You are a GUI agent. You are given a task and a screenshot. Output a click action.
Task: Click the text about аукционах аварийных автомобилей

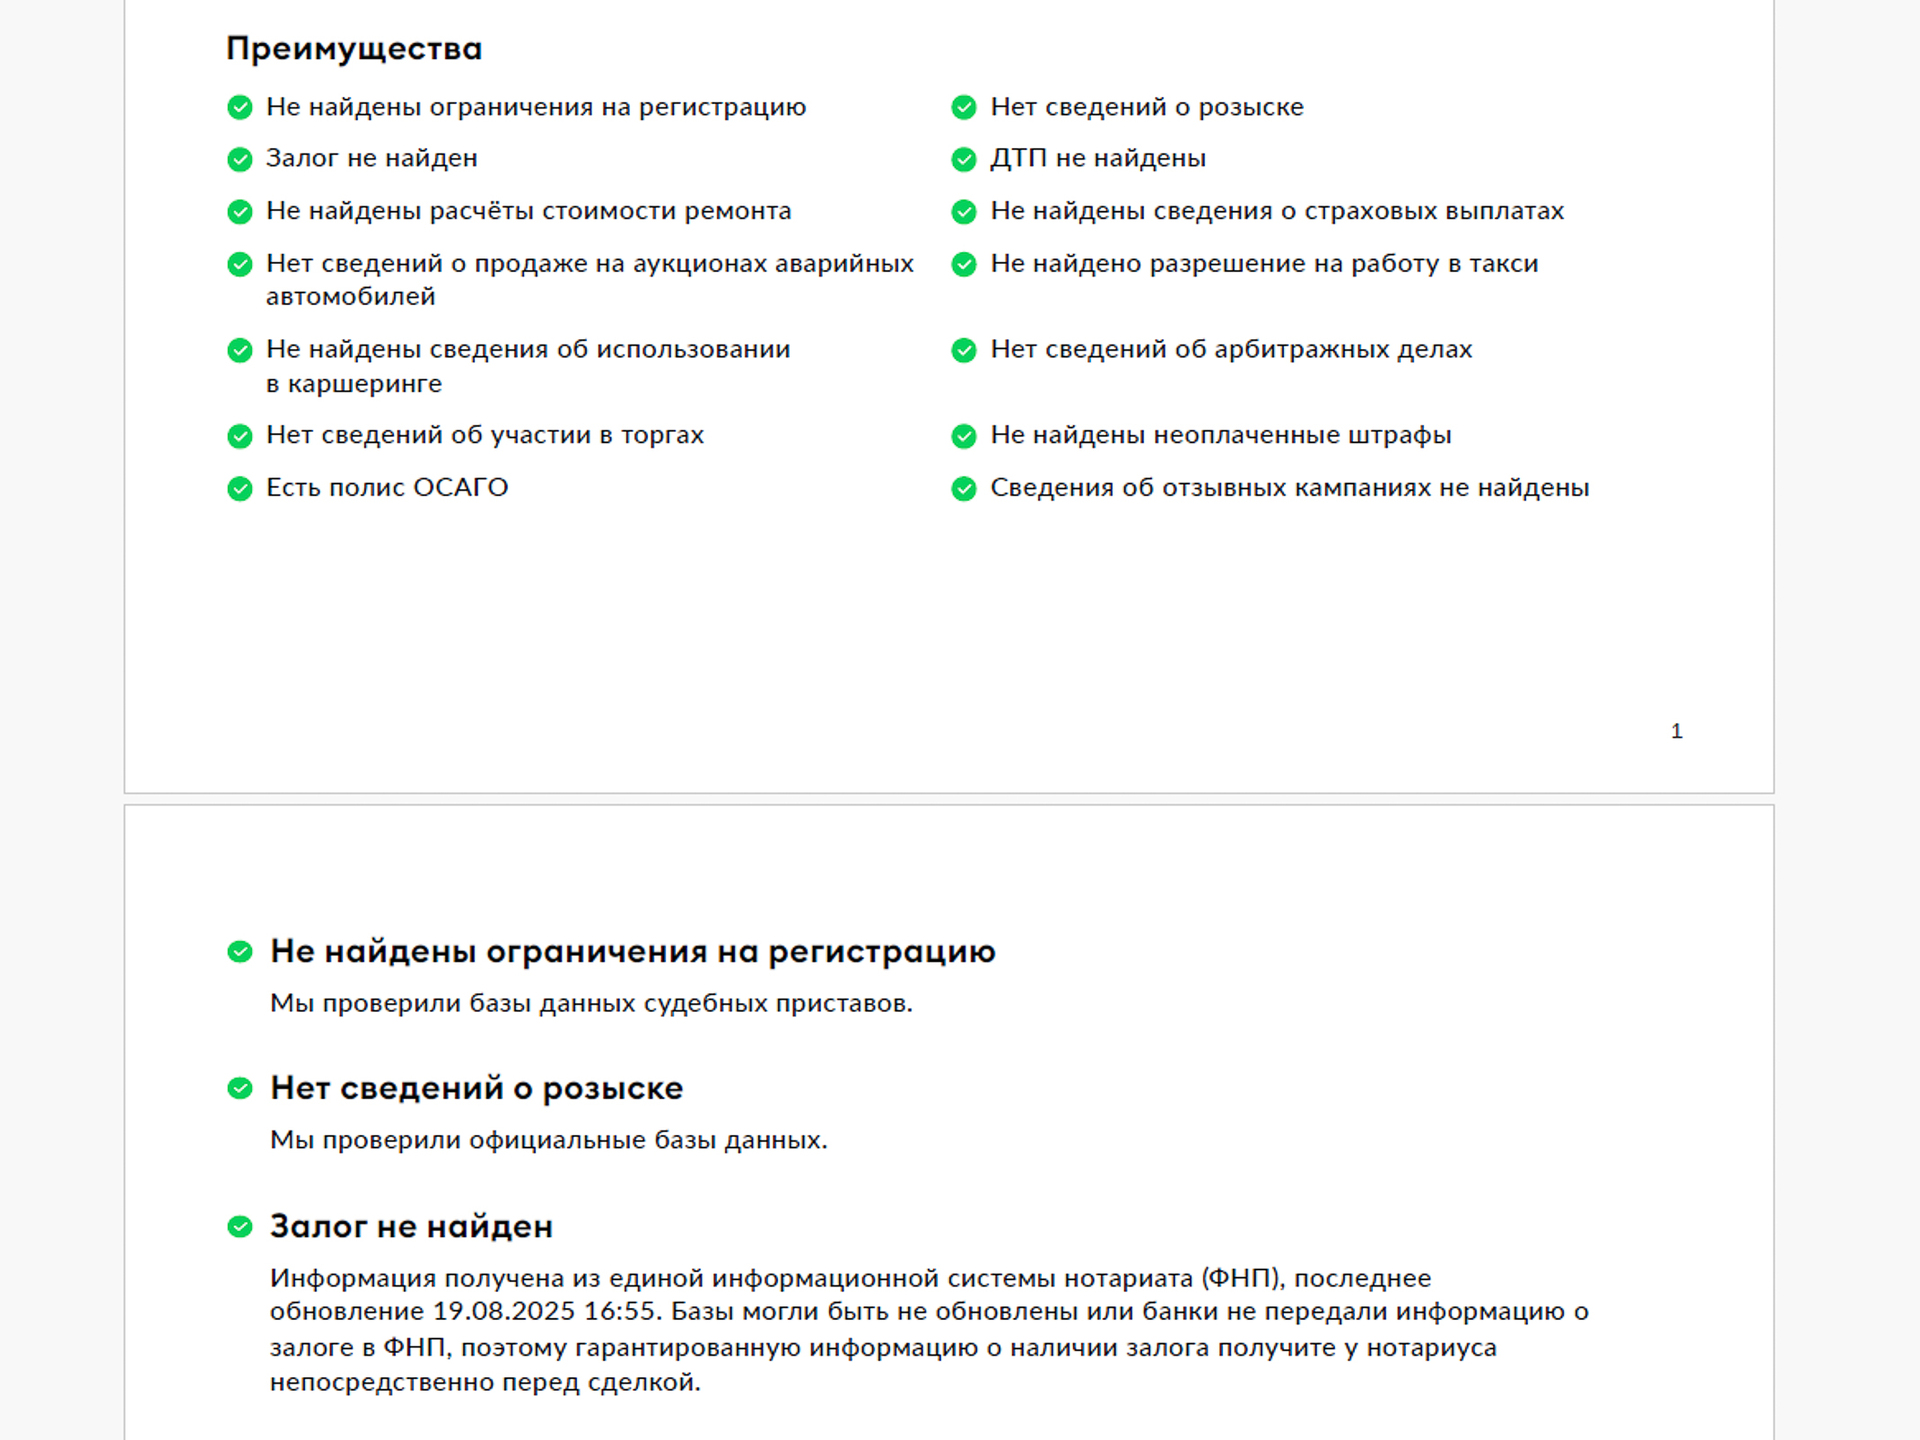click(x=590, y=280)
